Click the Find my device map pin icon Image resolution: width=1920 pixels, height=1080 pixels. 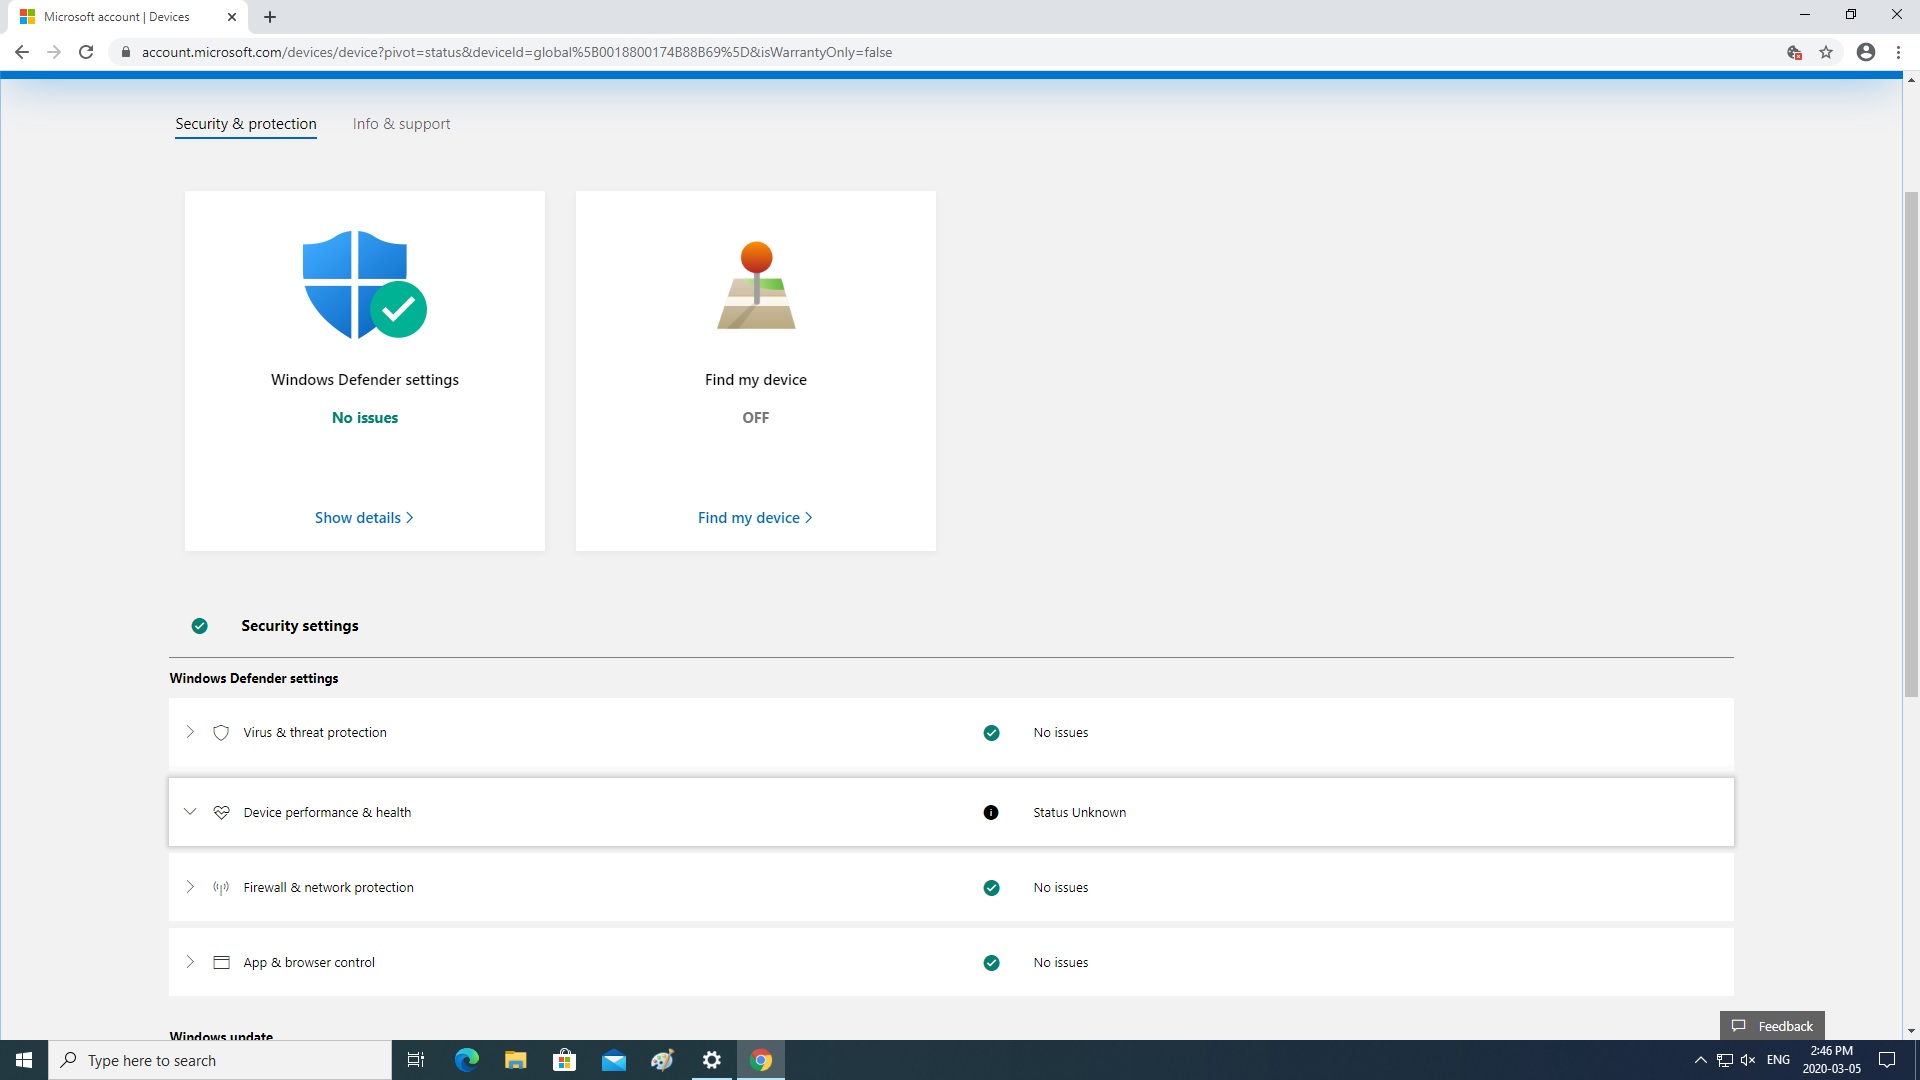(x=756, y=285)
